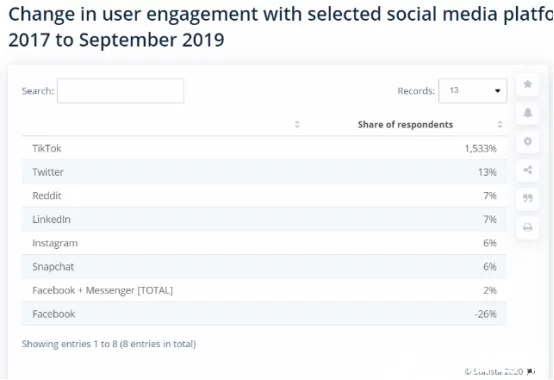Click the Statista 2020 copyright link

pos(494,372)
